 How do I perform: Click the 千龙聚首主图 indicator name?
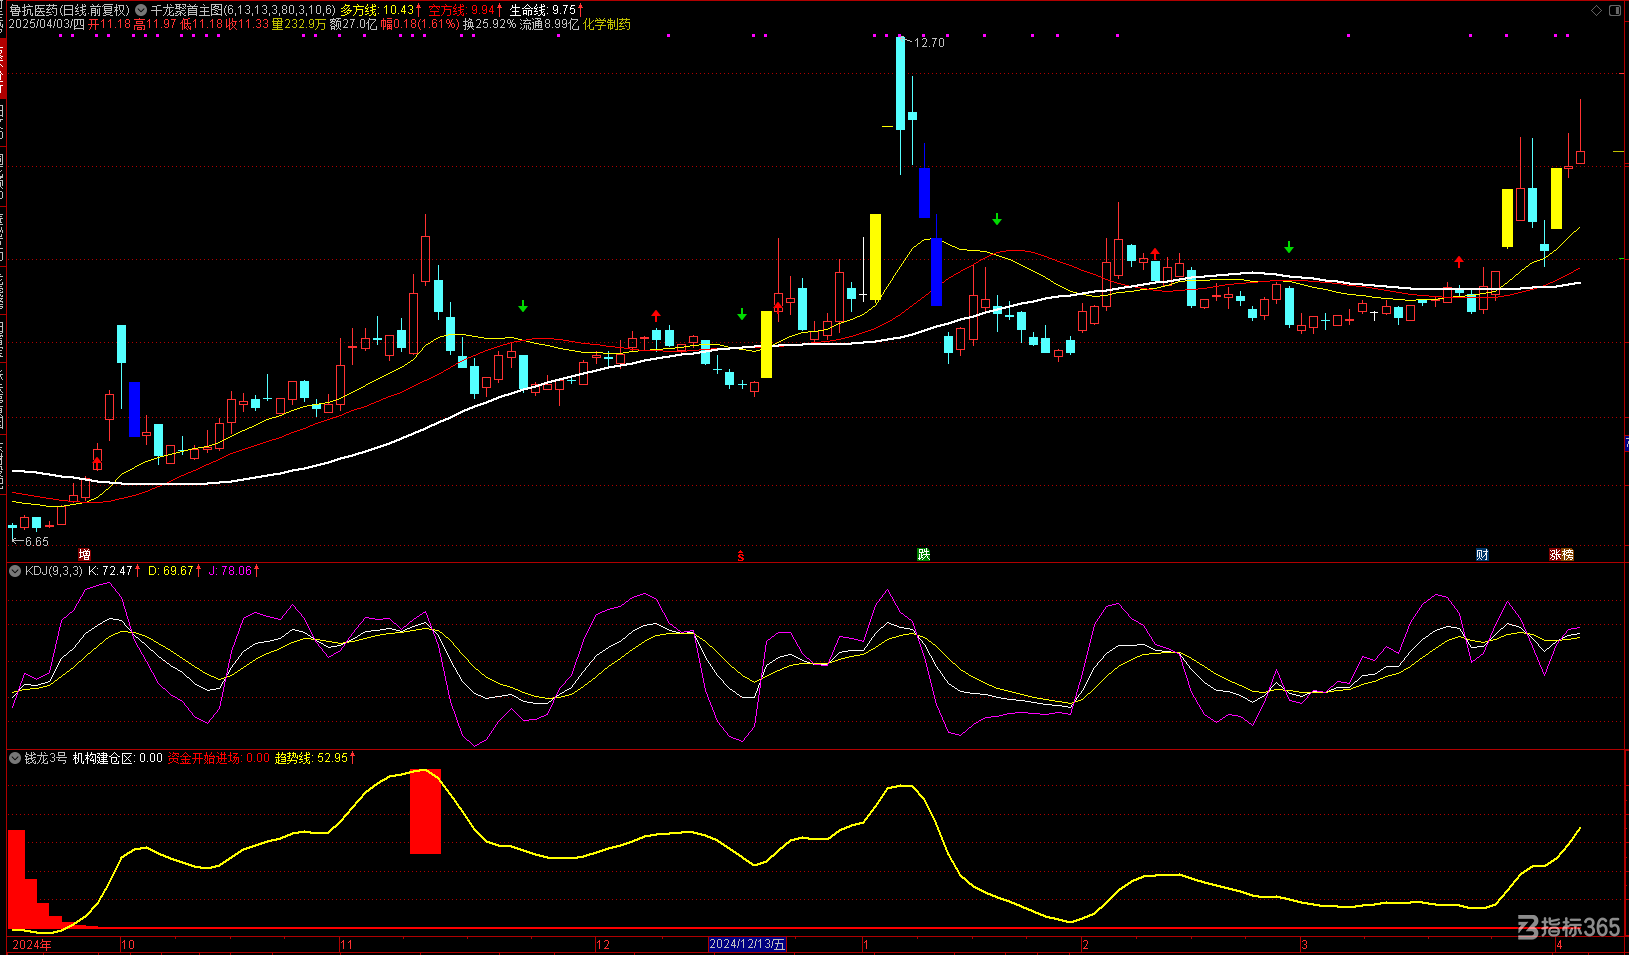tap(187, 10)
